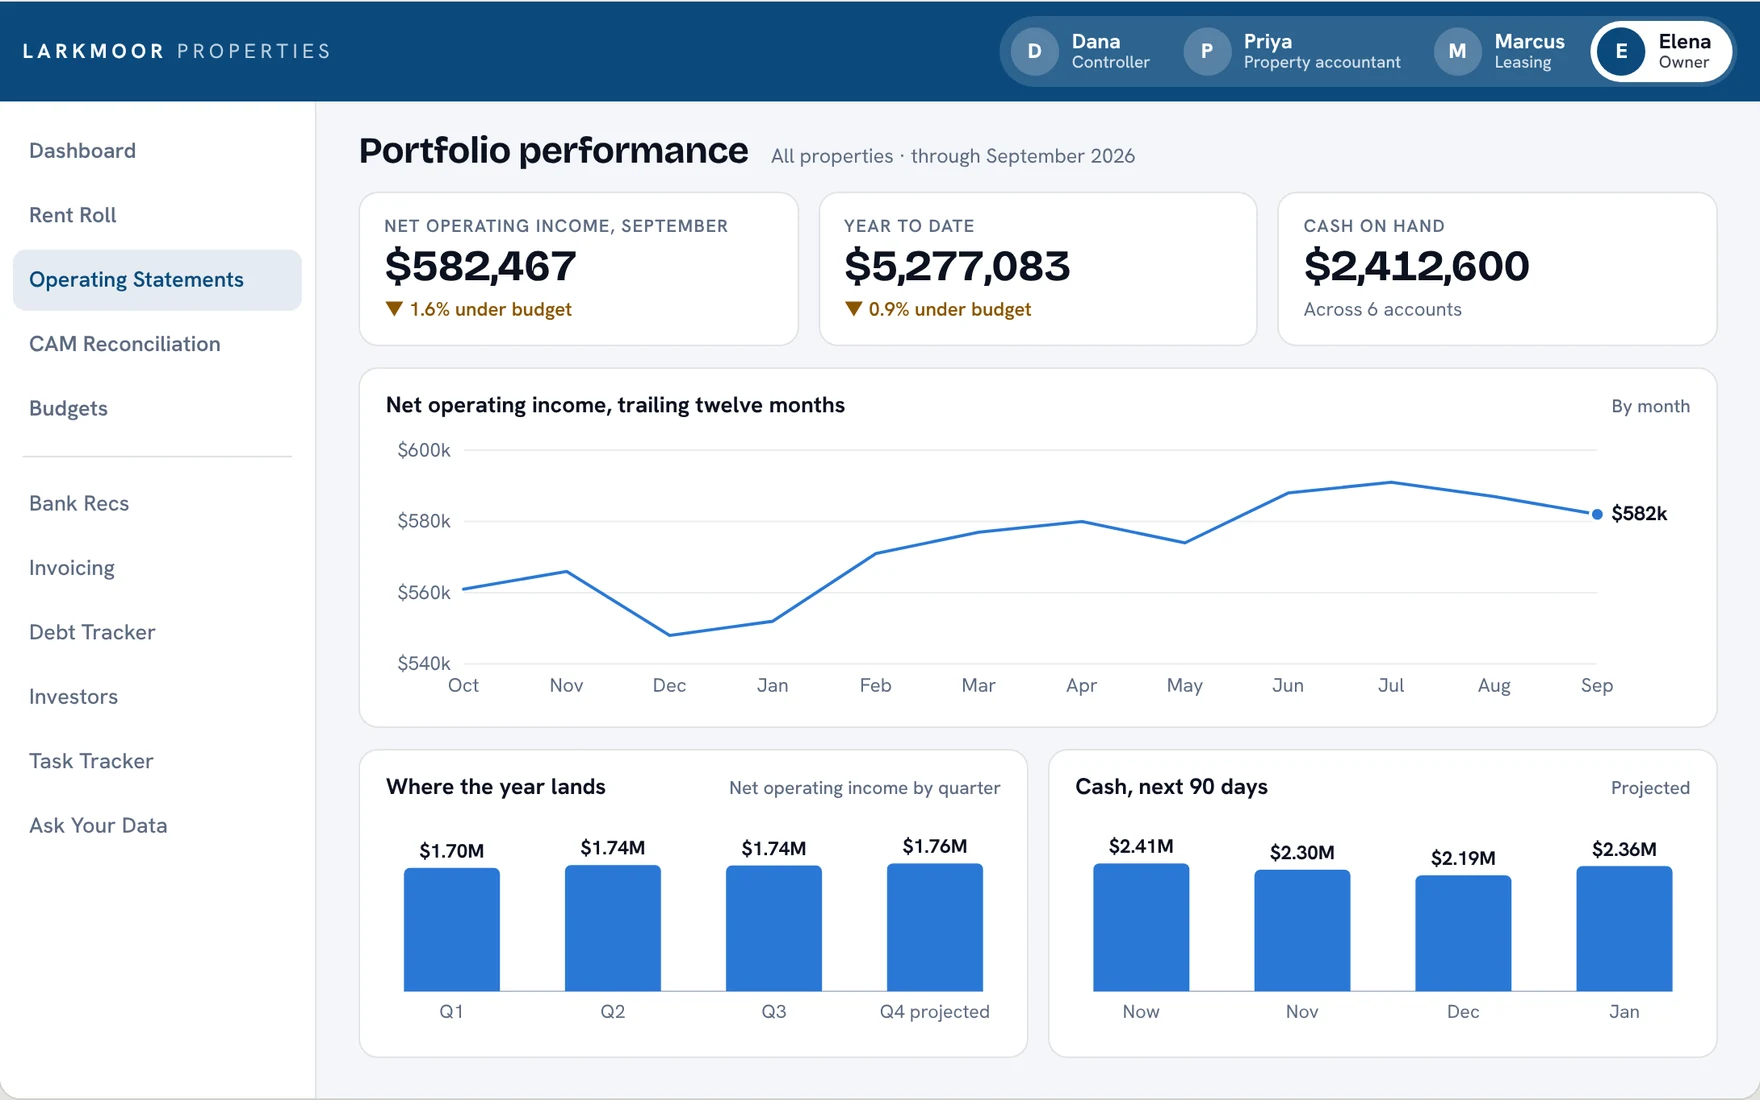The image size is (1760, 1100).
Task: Click the Net operating income by quarter label
Action: tap(864, 788)
